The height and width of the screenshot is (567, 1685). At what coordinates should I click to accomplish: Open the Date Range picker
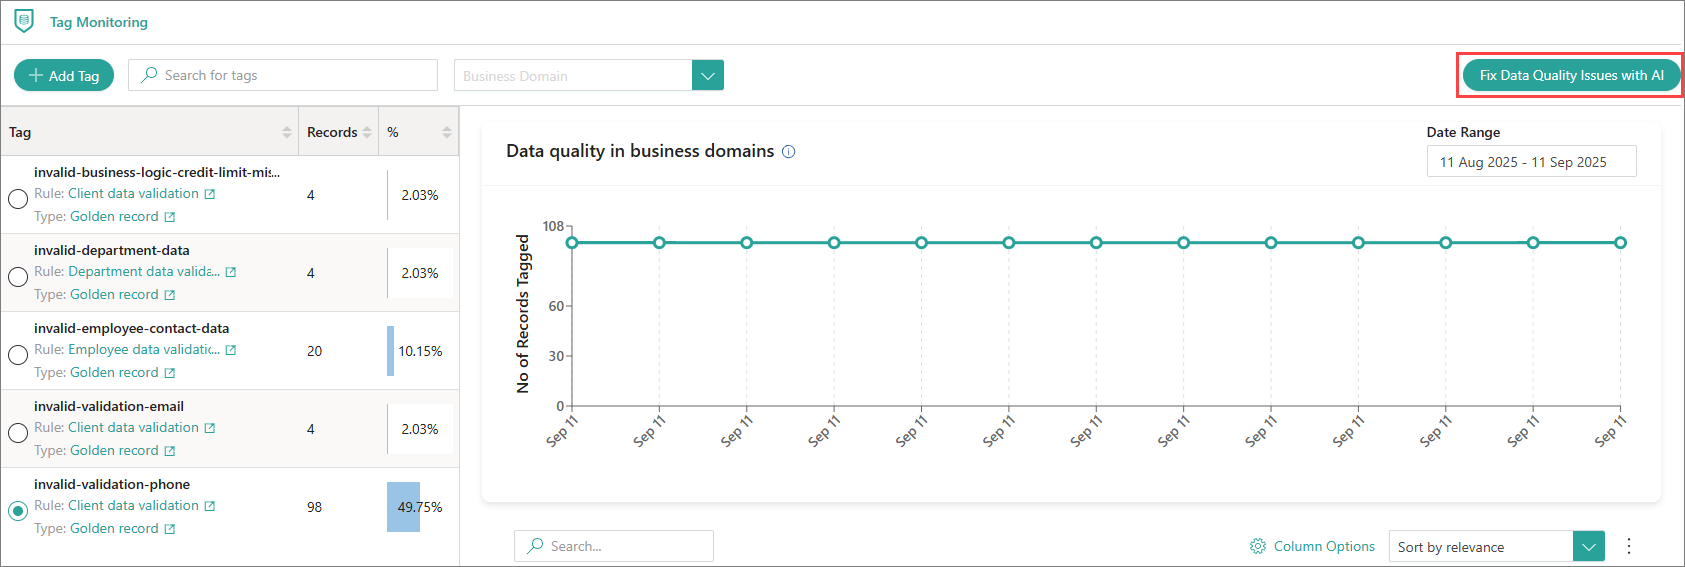coord(1530,162)
